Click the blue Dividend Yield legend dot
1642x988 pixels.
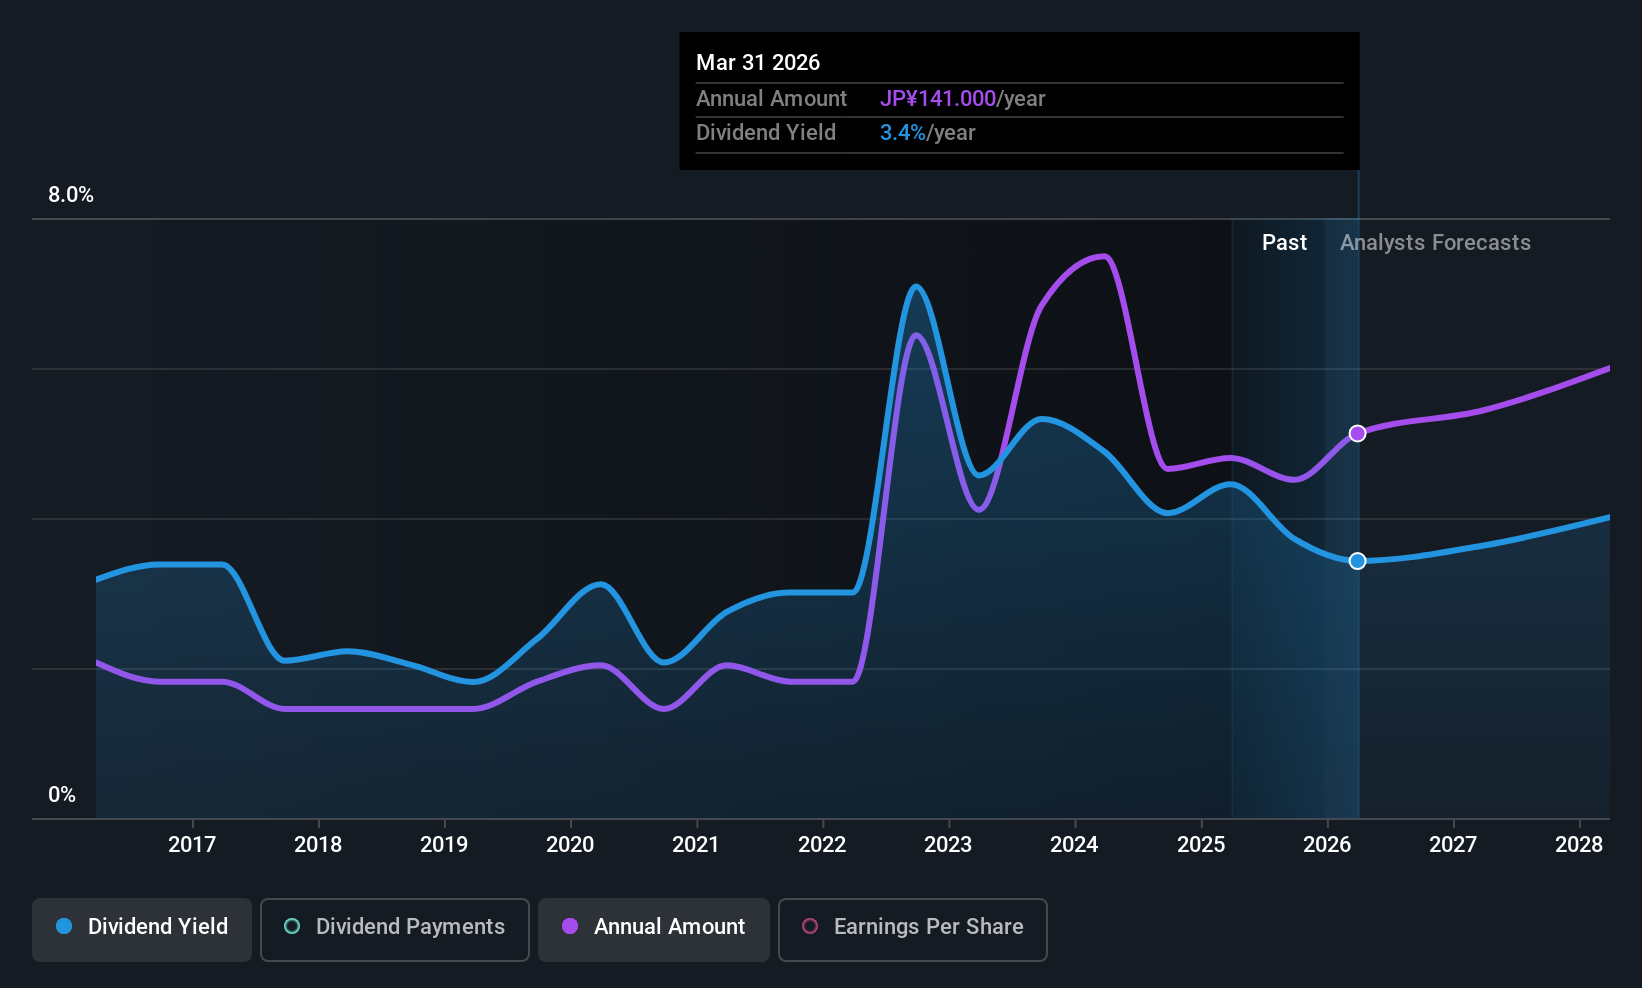(x=64, y=926)
